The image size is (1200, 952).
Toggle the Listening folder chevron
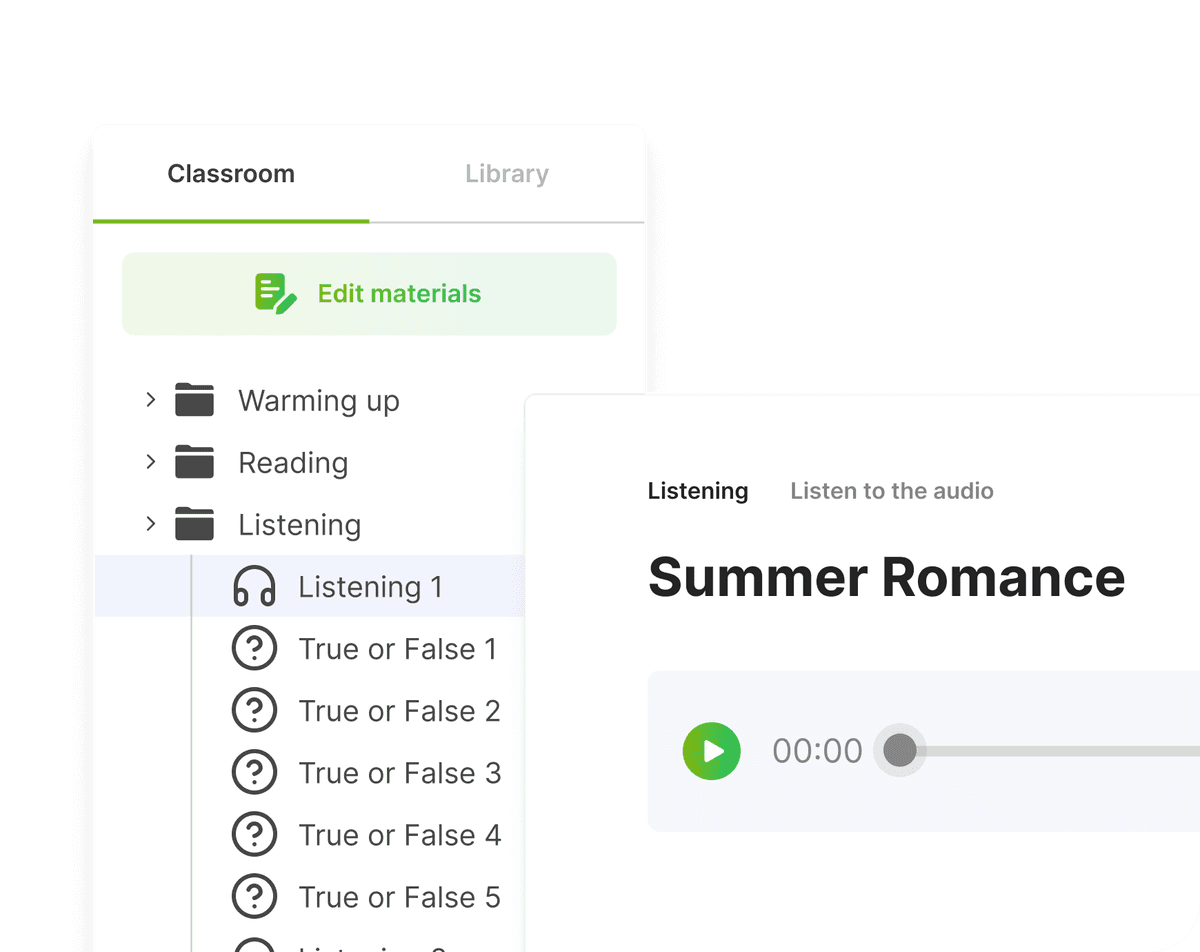coord(151,524)
